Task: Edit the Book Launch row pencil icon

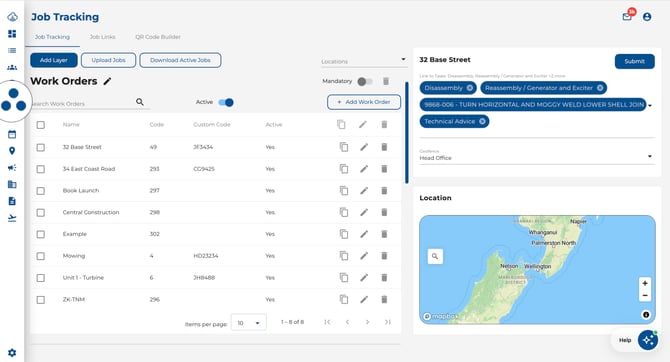Action: (364, 191)
